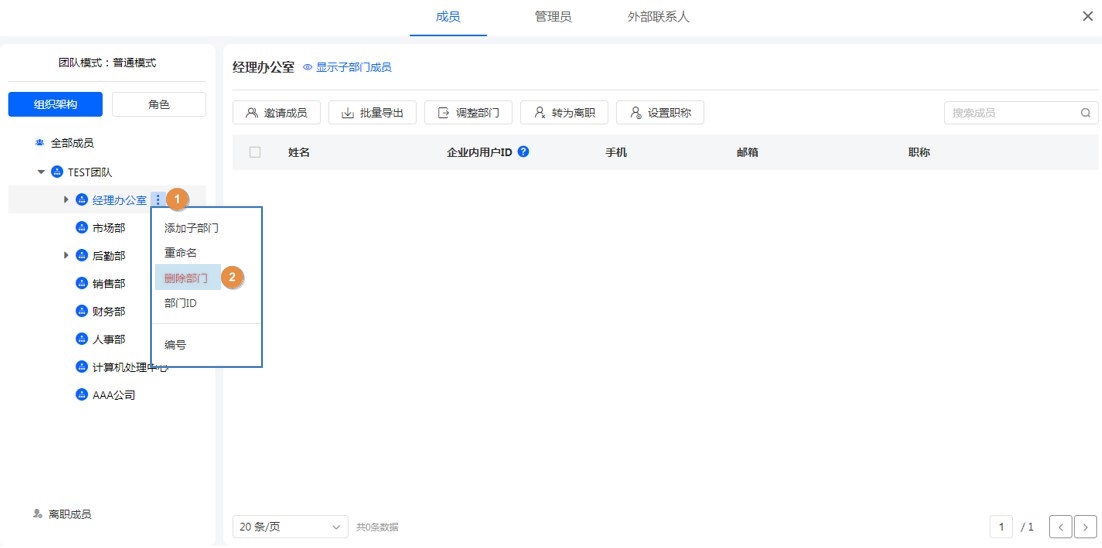Click the TEST团队 organization icon

click(x=57, y=172)
